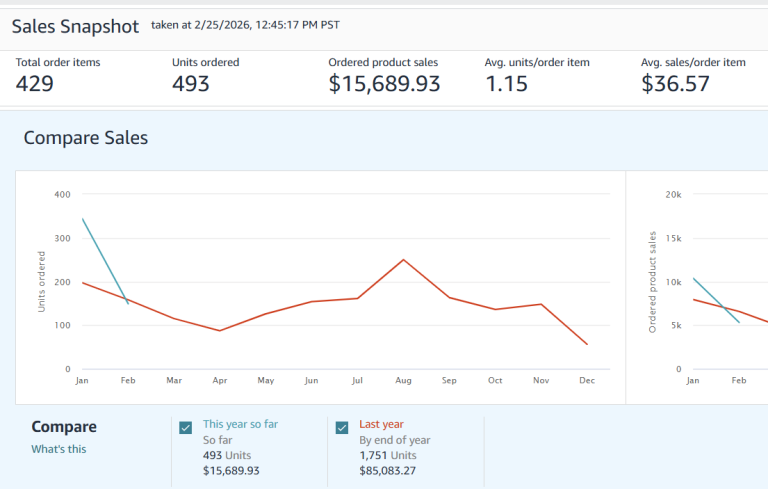The height and width of the screenshot is (489, 768).
Task: Click the Avg. units/order item value 1.15
Action: point(506,84)
